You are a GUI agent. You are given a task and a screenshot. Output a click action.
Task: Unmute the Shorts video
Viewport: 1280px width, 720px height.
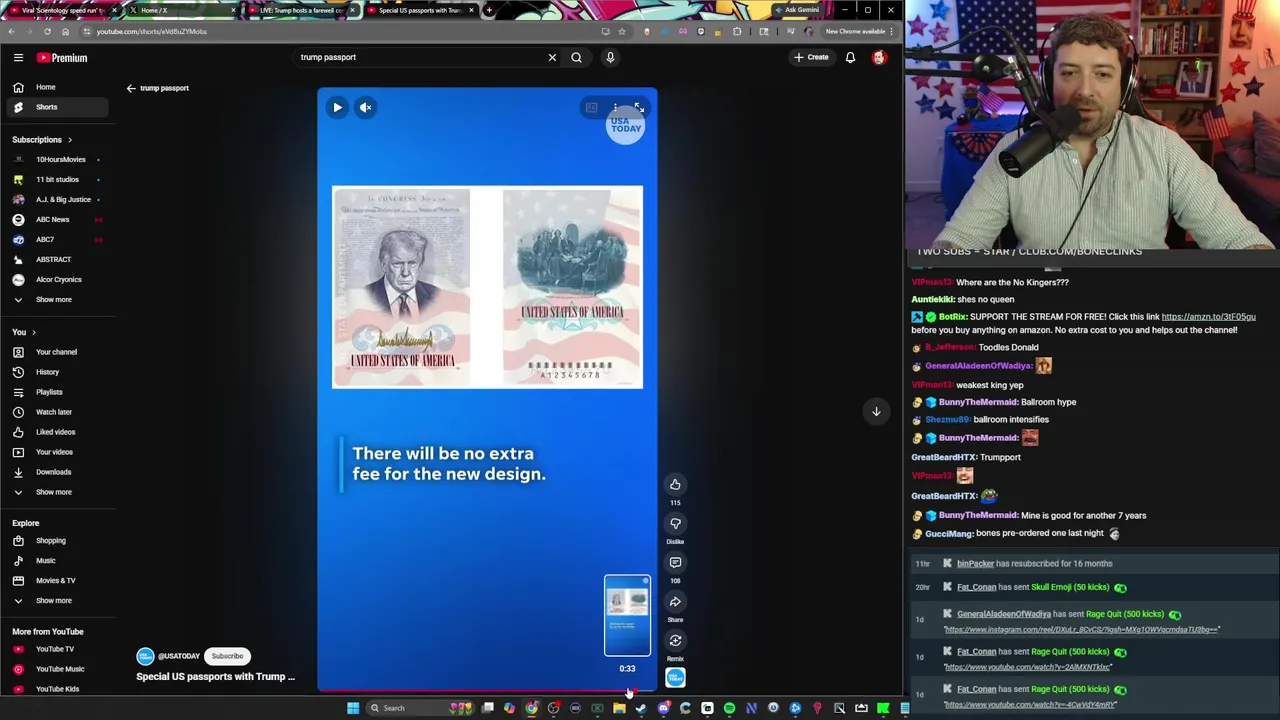pyautogui.click(x=366, y=107)
